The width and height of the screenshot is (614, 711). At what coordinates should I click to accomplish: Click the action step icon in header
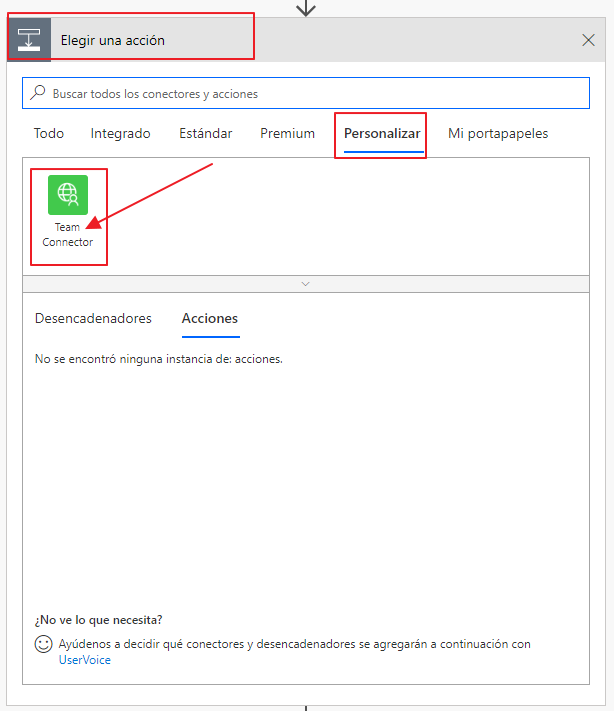pyautogui.click(x=29, y=40)
